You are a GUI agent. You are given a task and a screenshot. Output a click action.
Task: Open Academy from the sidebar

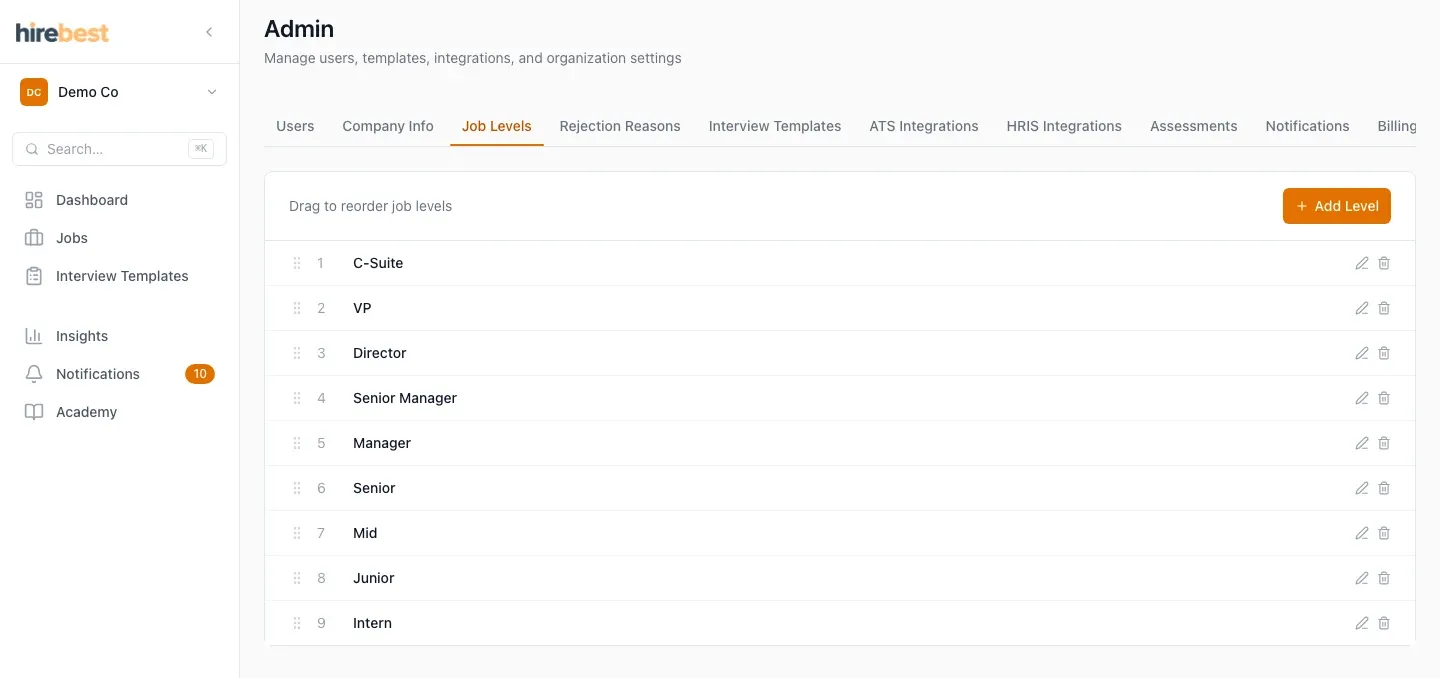[120, 412]
